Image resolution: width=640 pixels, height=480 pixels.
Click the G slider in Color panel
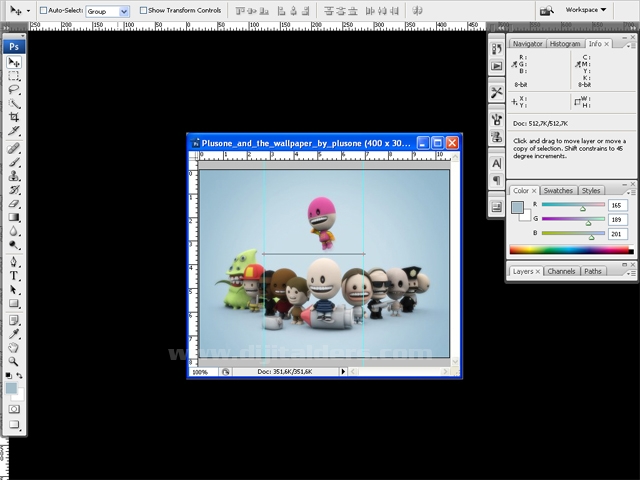[x=573, y=219]
